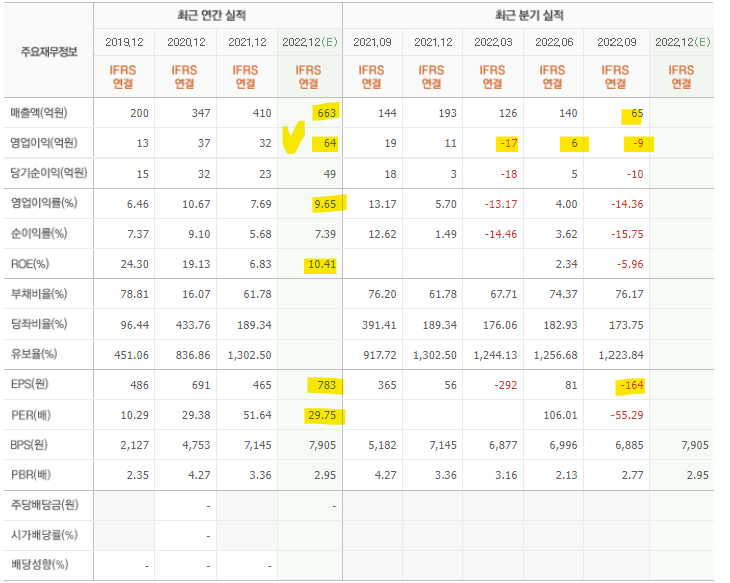Click the quick ratio value '96.44'
Image resolution: width=730 pixels, height=583 pixels.
tap(135, 325)
